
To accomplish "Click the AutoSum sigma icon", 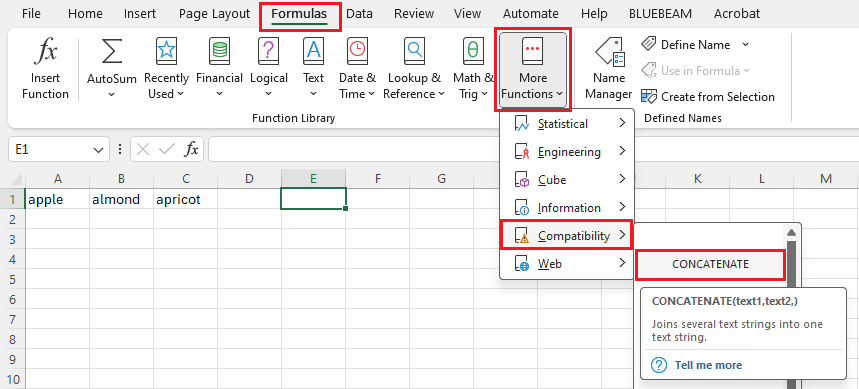I will point(112,52).
